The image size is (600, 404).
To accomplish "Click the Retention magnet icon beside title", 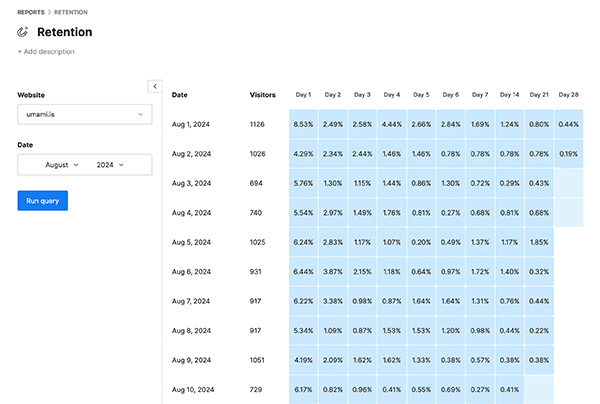I will point(23,32).
